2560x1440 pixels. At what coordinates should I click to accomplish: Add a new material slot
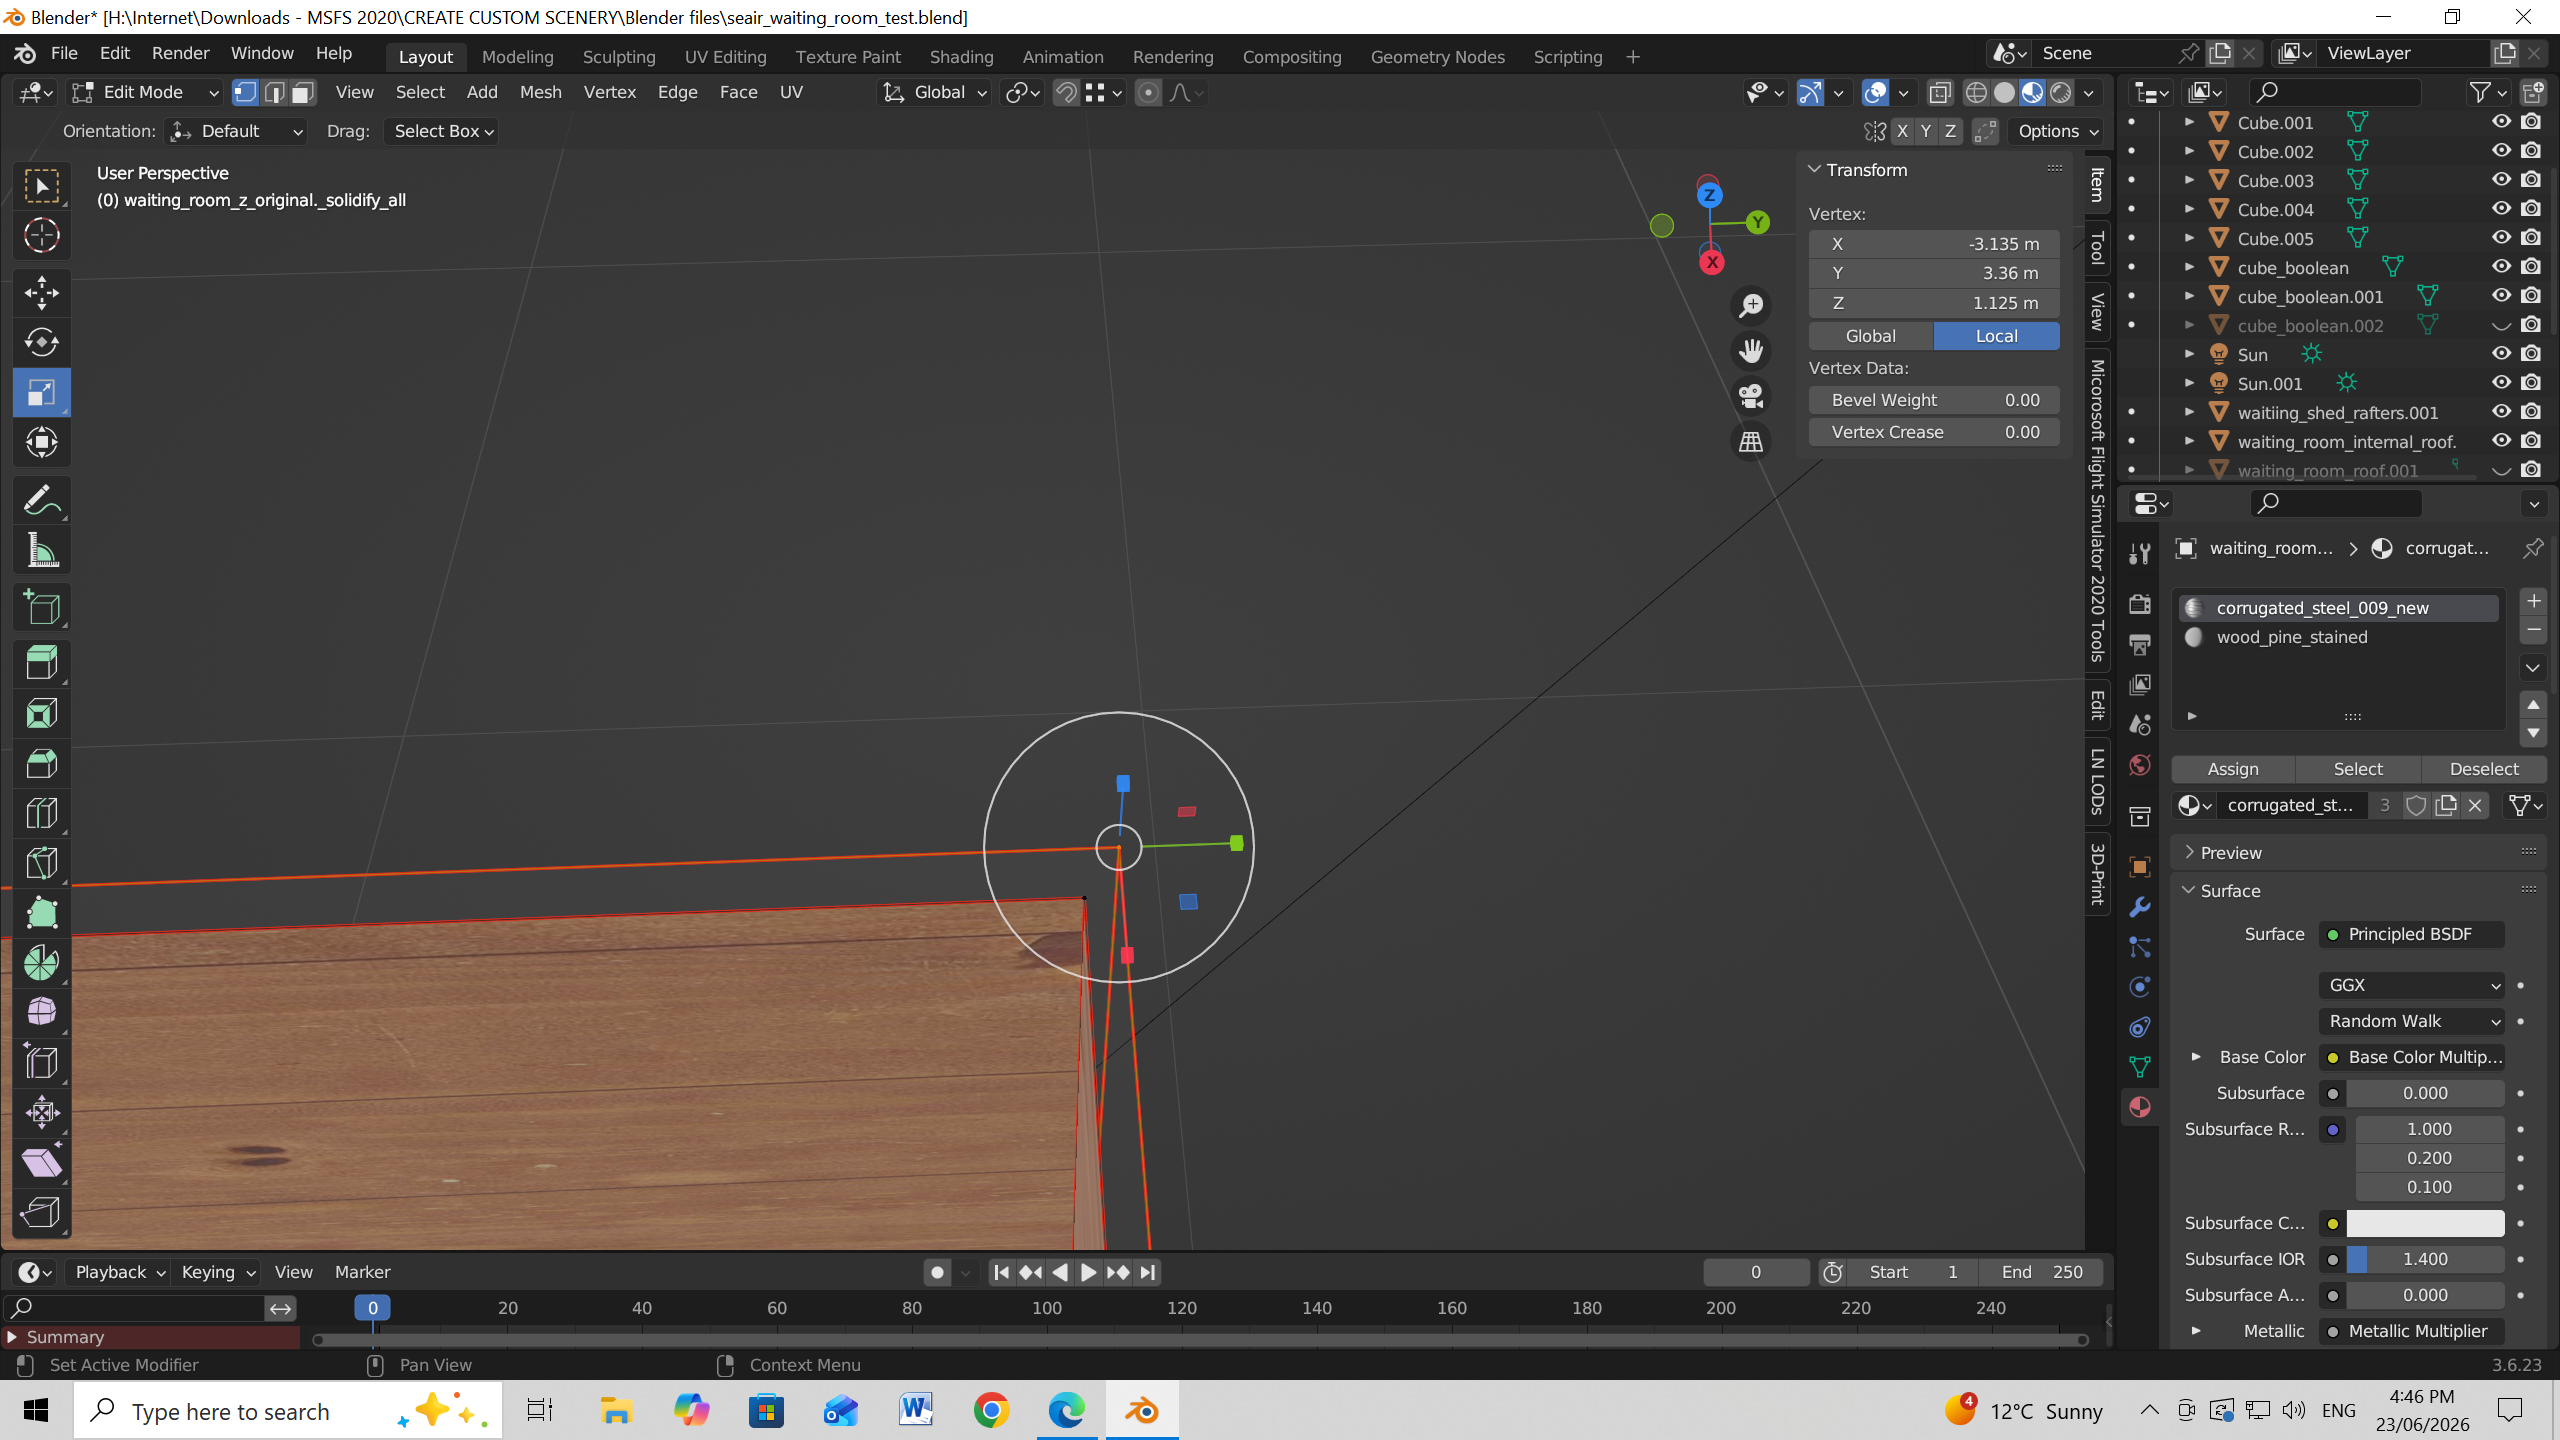point(2533,601)
